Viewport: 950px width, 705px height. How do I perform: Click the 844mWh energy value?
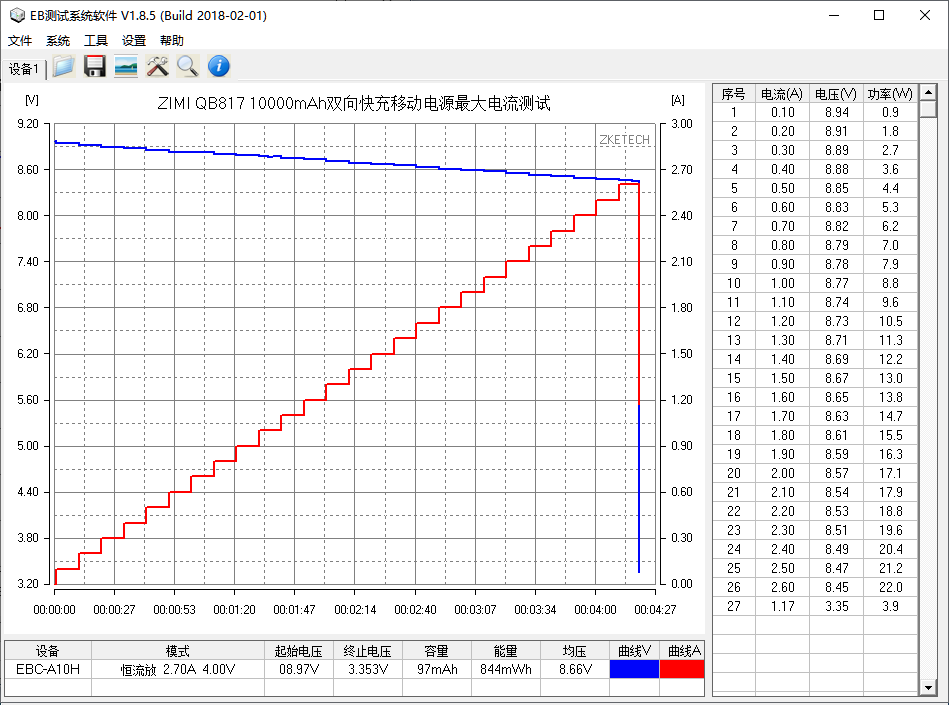[x=505, y=669]
